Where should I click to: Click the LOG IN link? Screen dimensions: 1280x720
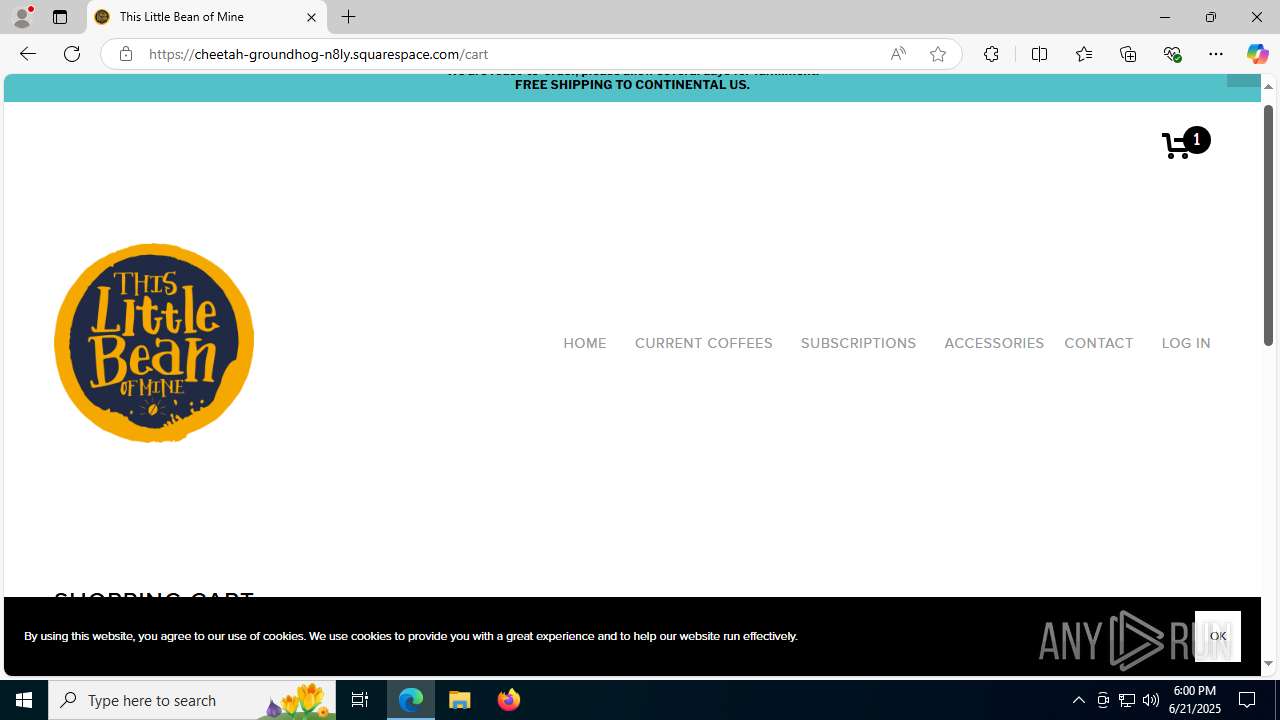click(x=1186, y=343)
